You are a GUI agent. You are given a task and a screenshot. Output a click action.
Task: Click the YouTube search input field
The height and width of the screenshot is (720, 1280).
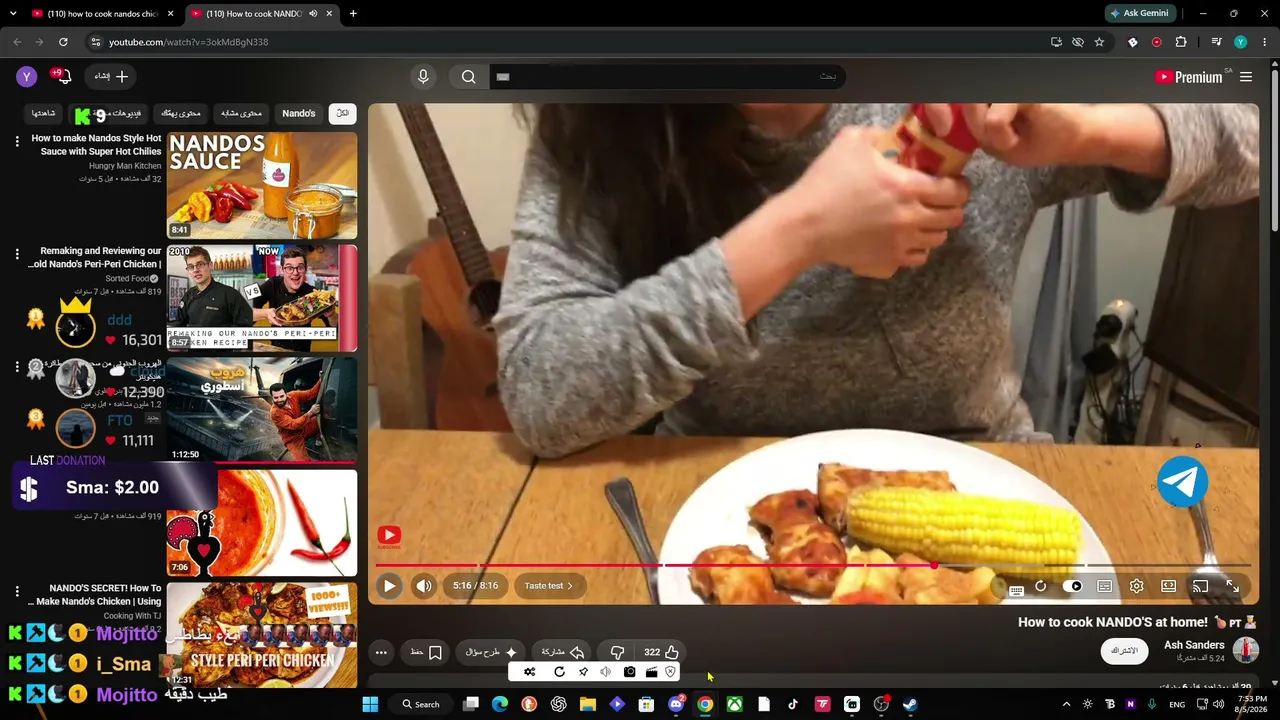[x=668, y=77]
